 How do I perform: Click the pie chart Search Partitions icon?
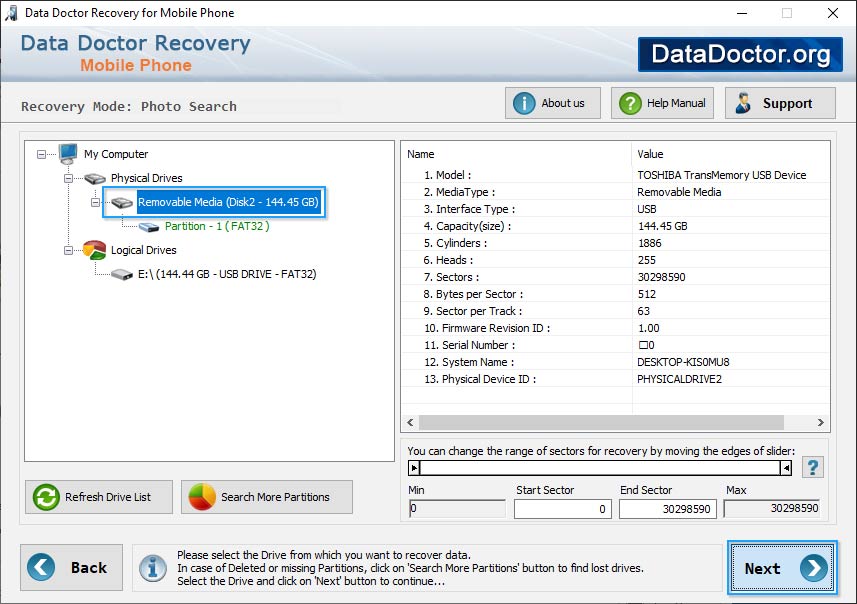click(202, 497)
